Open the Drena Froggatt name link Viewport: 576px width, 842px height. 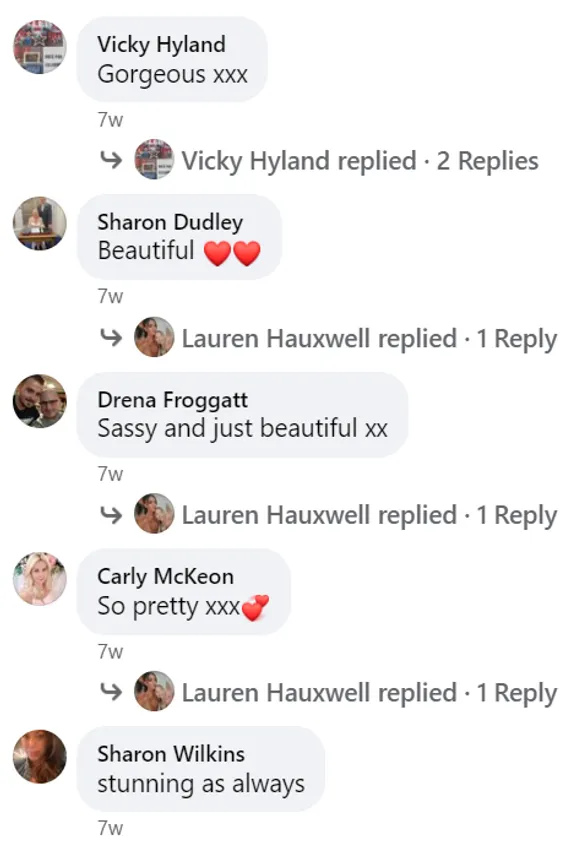(172, 400)
